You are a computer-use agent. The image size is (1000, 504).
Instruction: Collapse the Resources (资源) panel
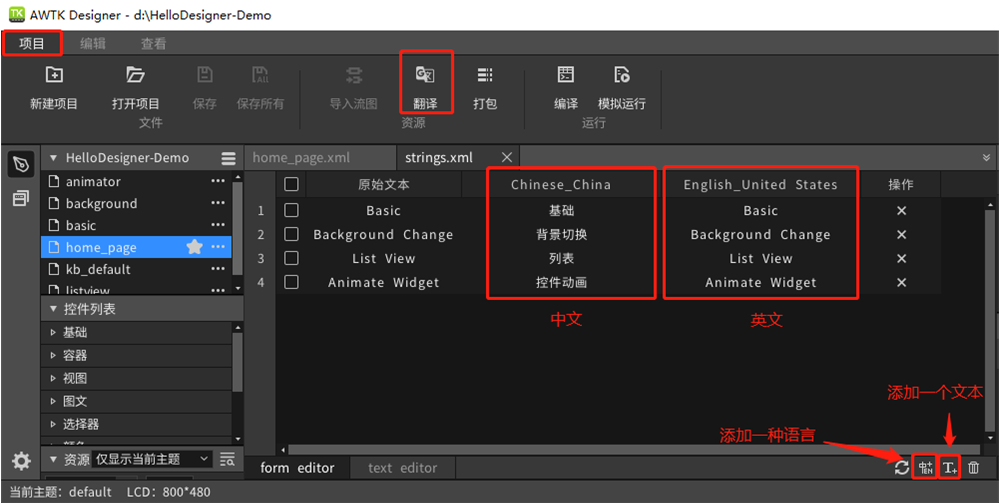[x=53, y=459]
